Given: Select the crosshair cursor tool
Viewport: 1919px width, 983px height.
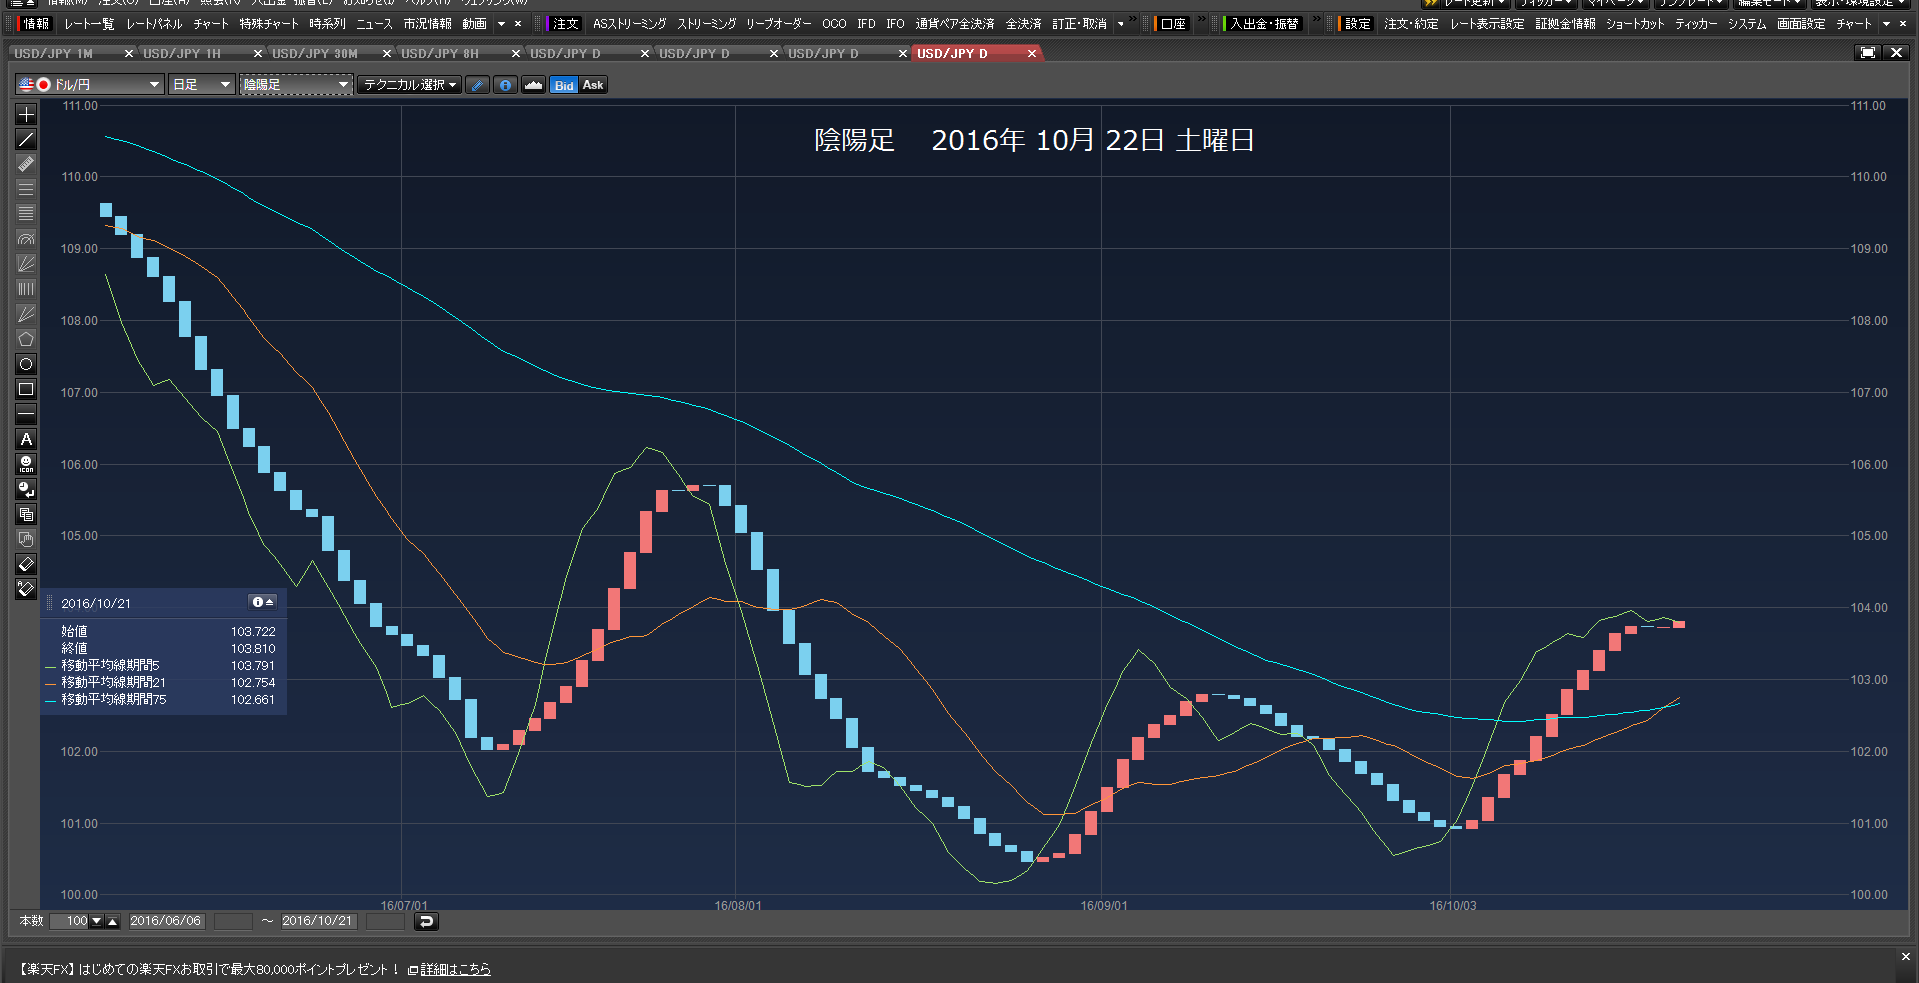Looking at the screenshot, I should (x=26, y=114).
